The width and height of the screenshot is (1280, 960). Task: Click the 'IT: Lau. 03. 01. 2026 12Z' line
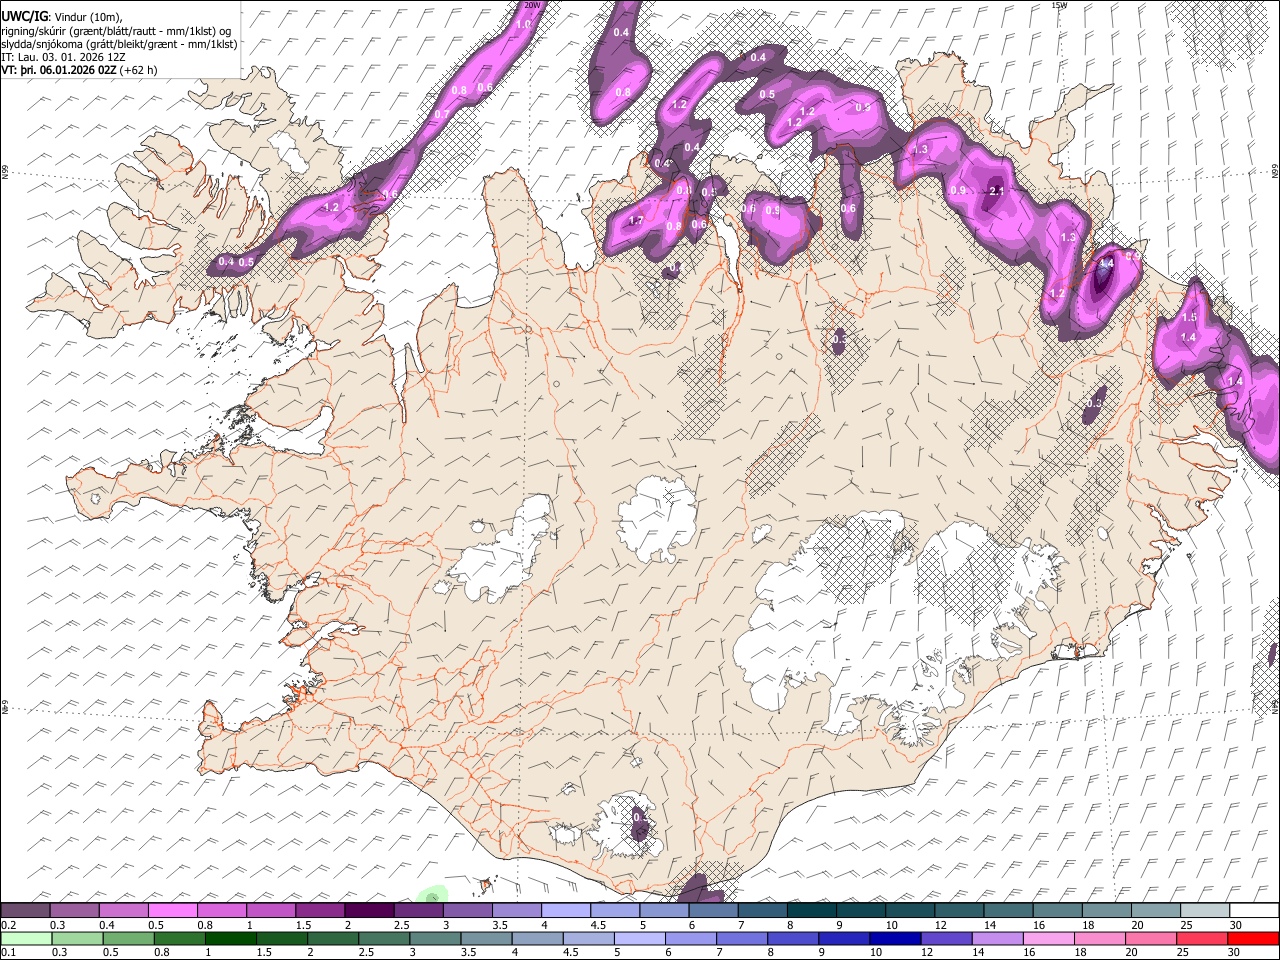coord(65,58)
